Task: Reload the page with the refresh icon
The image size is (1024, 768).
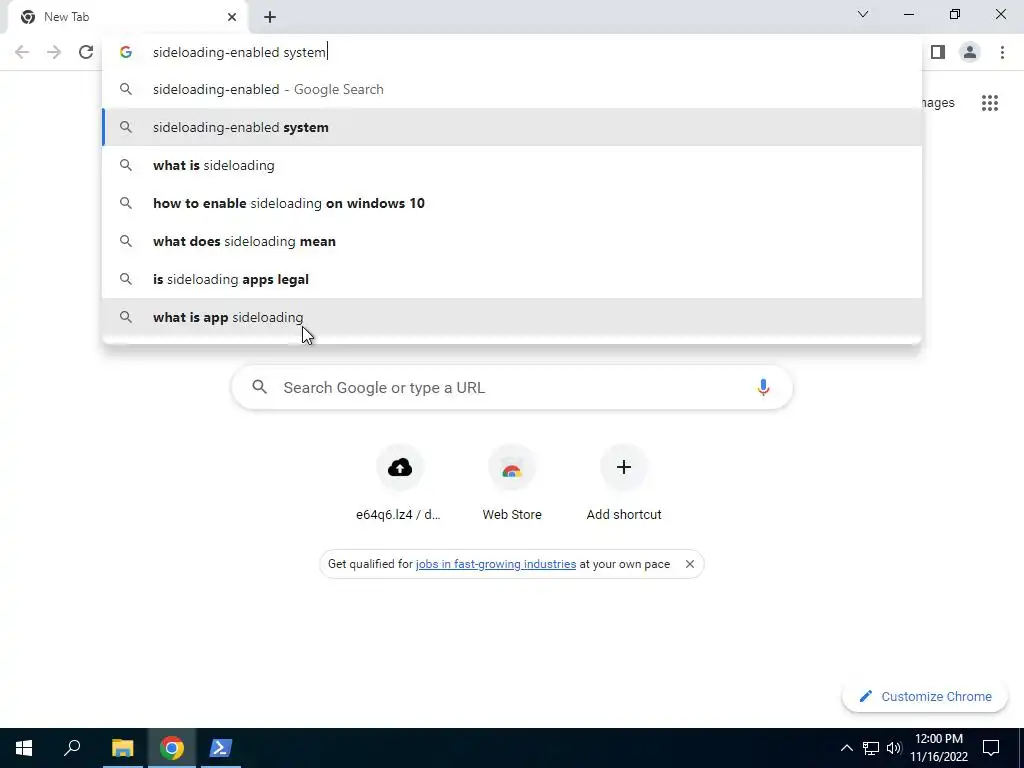Action: 86,52
